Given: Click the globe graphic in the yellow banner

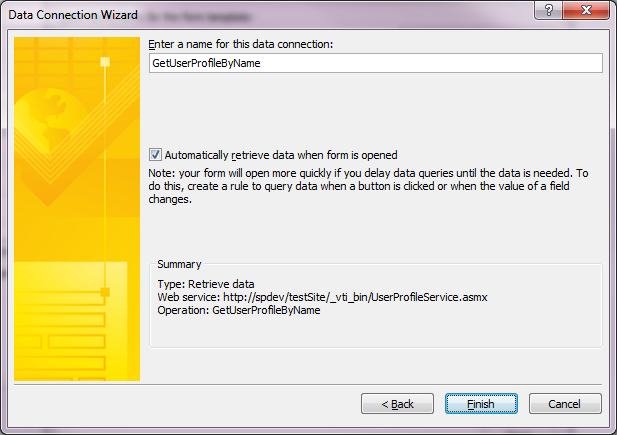Looking at the screenshot, I should click(47, 120).
